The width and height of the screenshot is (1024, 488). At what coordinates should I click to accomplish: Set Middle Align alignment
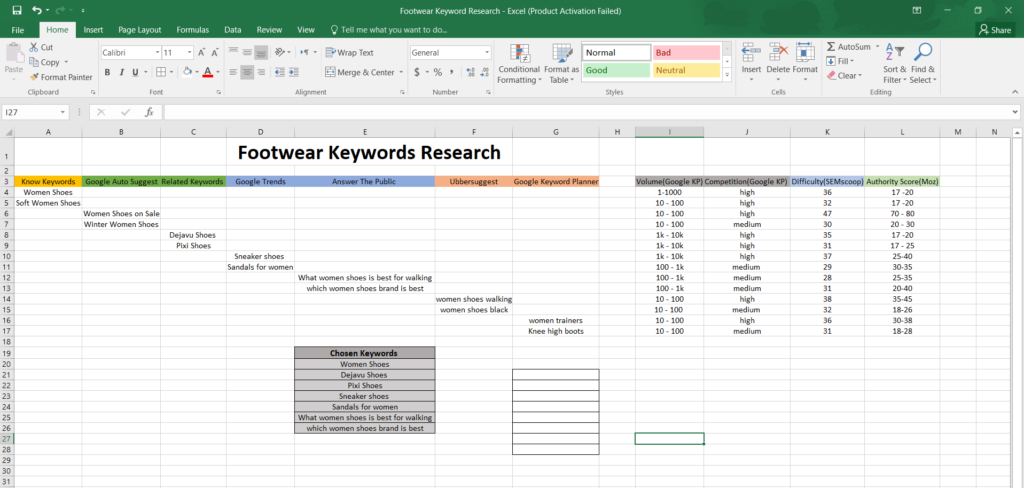pyautogui.click(x=247, y=53)
